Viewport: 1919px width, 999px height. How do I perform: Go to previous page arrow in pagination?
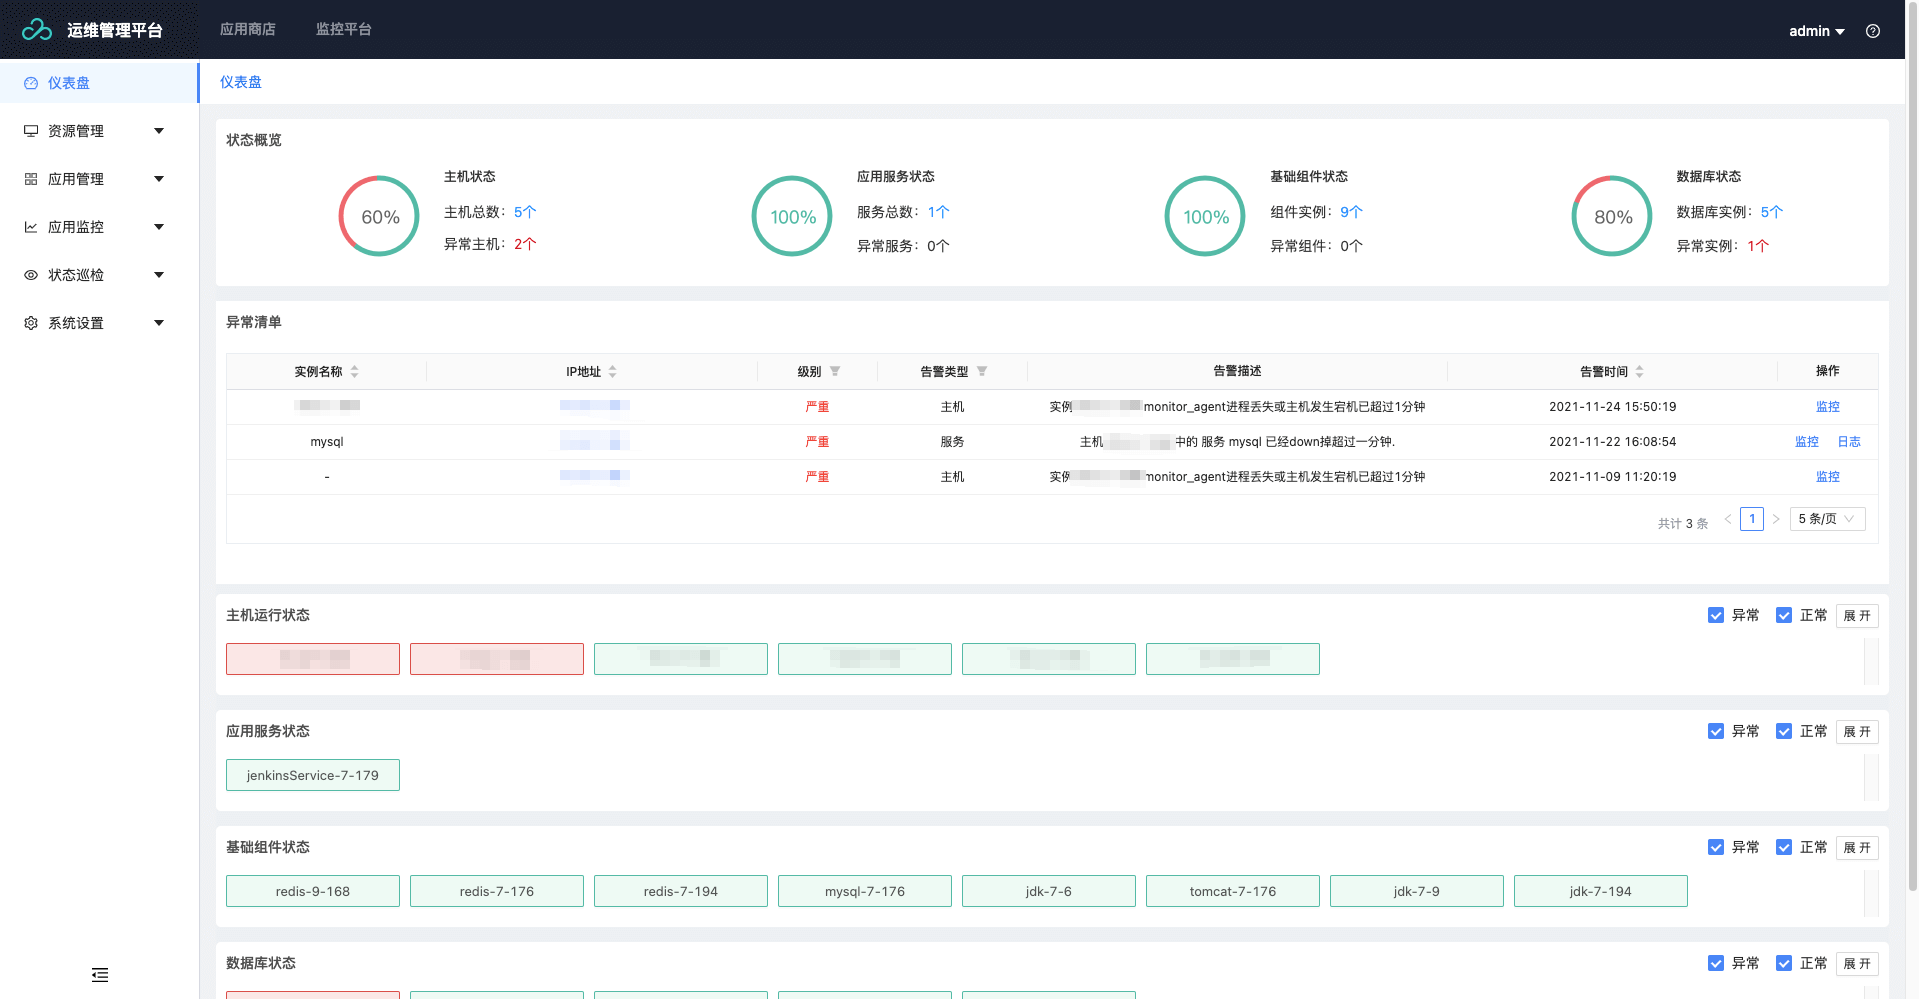coord(1727,519)
